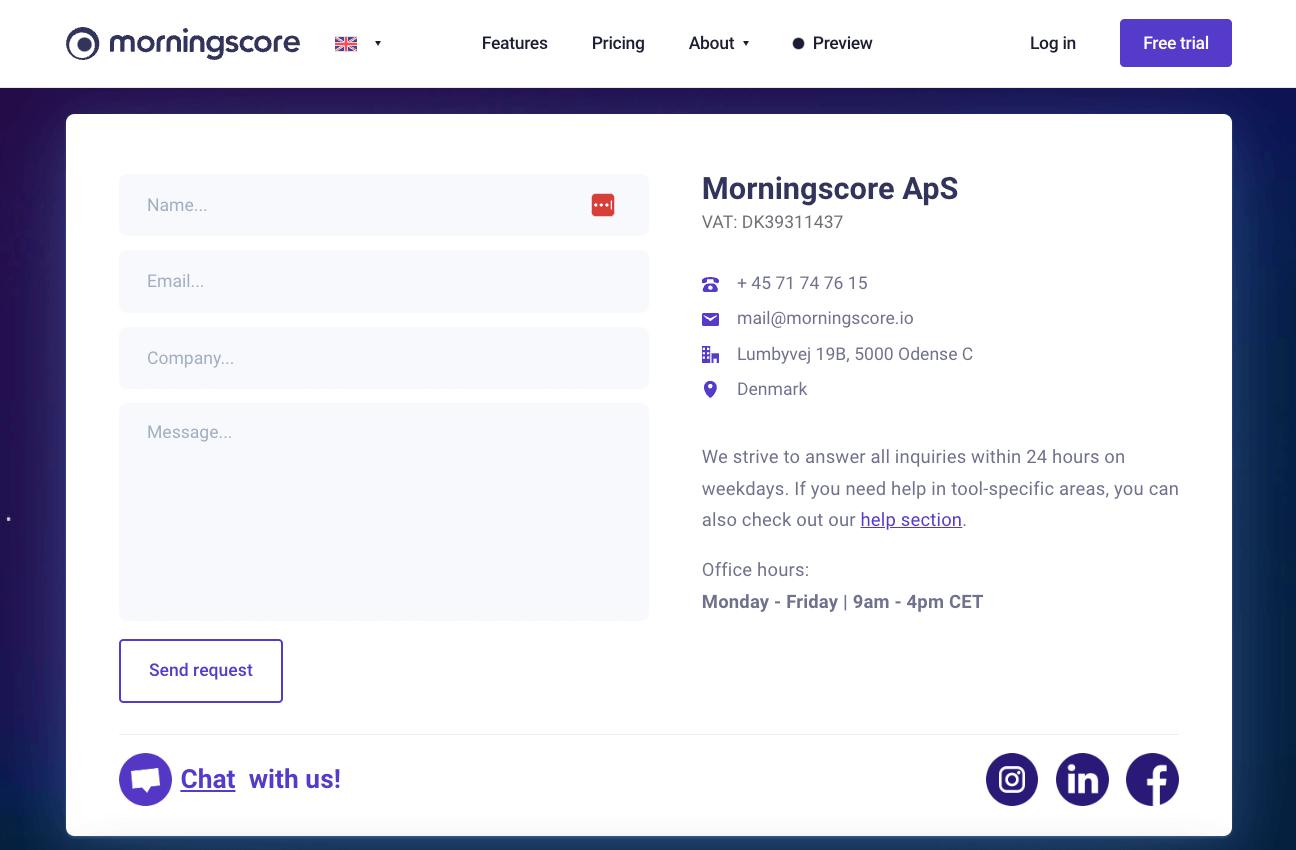Go to the Pricing page
Viewport: 1296px width, 850px height.
[618, 43]
